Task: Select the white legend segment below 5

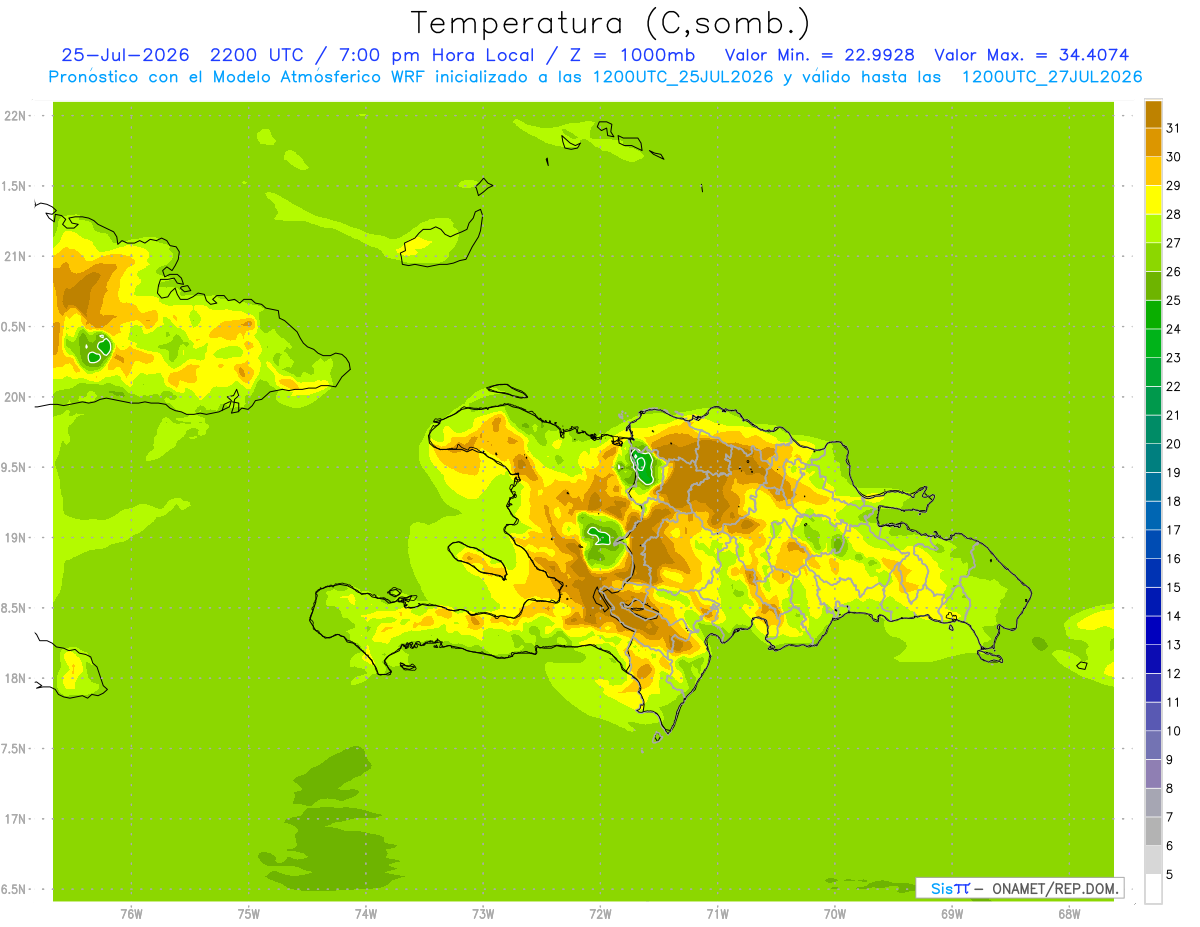Action: tap(1153, 889)
